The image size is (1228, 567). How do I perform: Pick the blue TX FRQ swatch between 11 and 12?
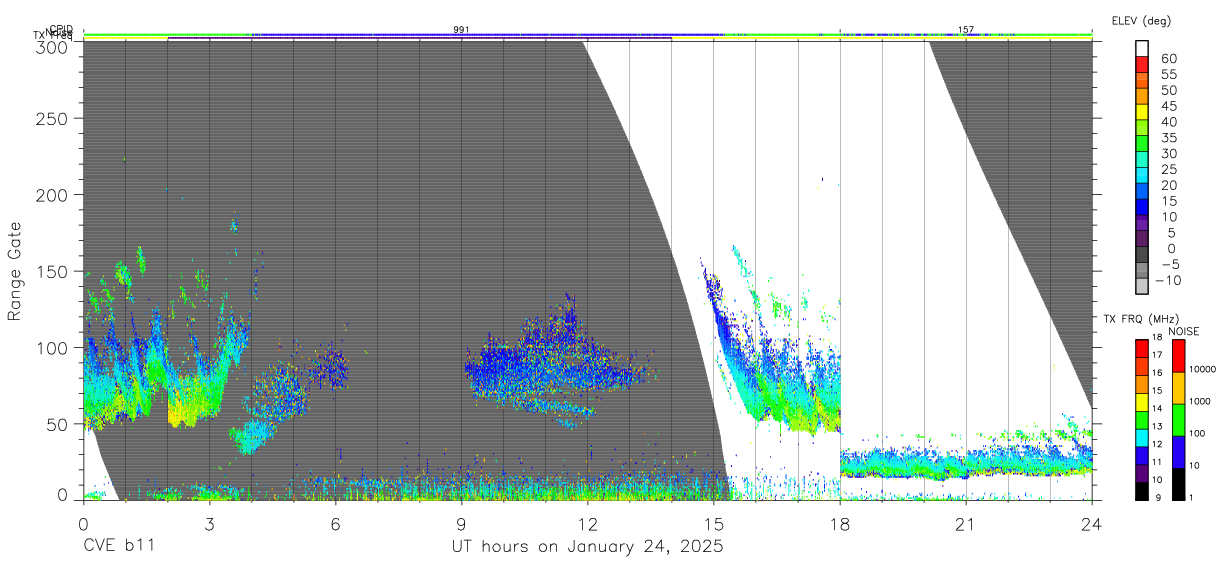click(x=1142, y=454)
